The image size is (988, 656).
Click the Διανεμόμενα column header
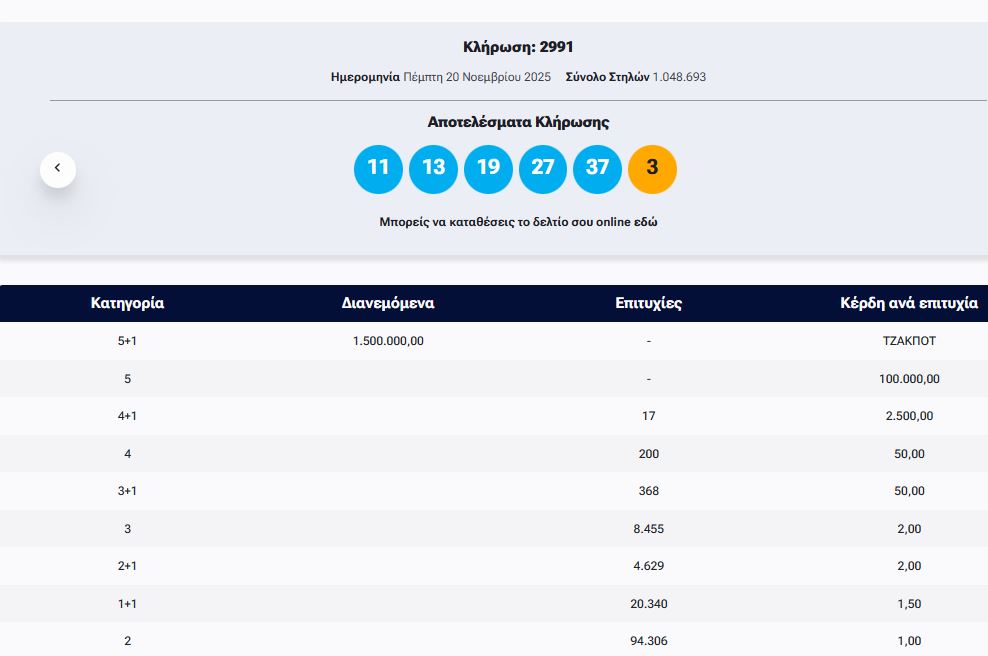coord(388,303)
